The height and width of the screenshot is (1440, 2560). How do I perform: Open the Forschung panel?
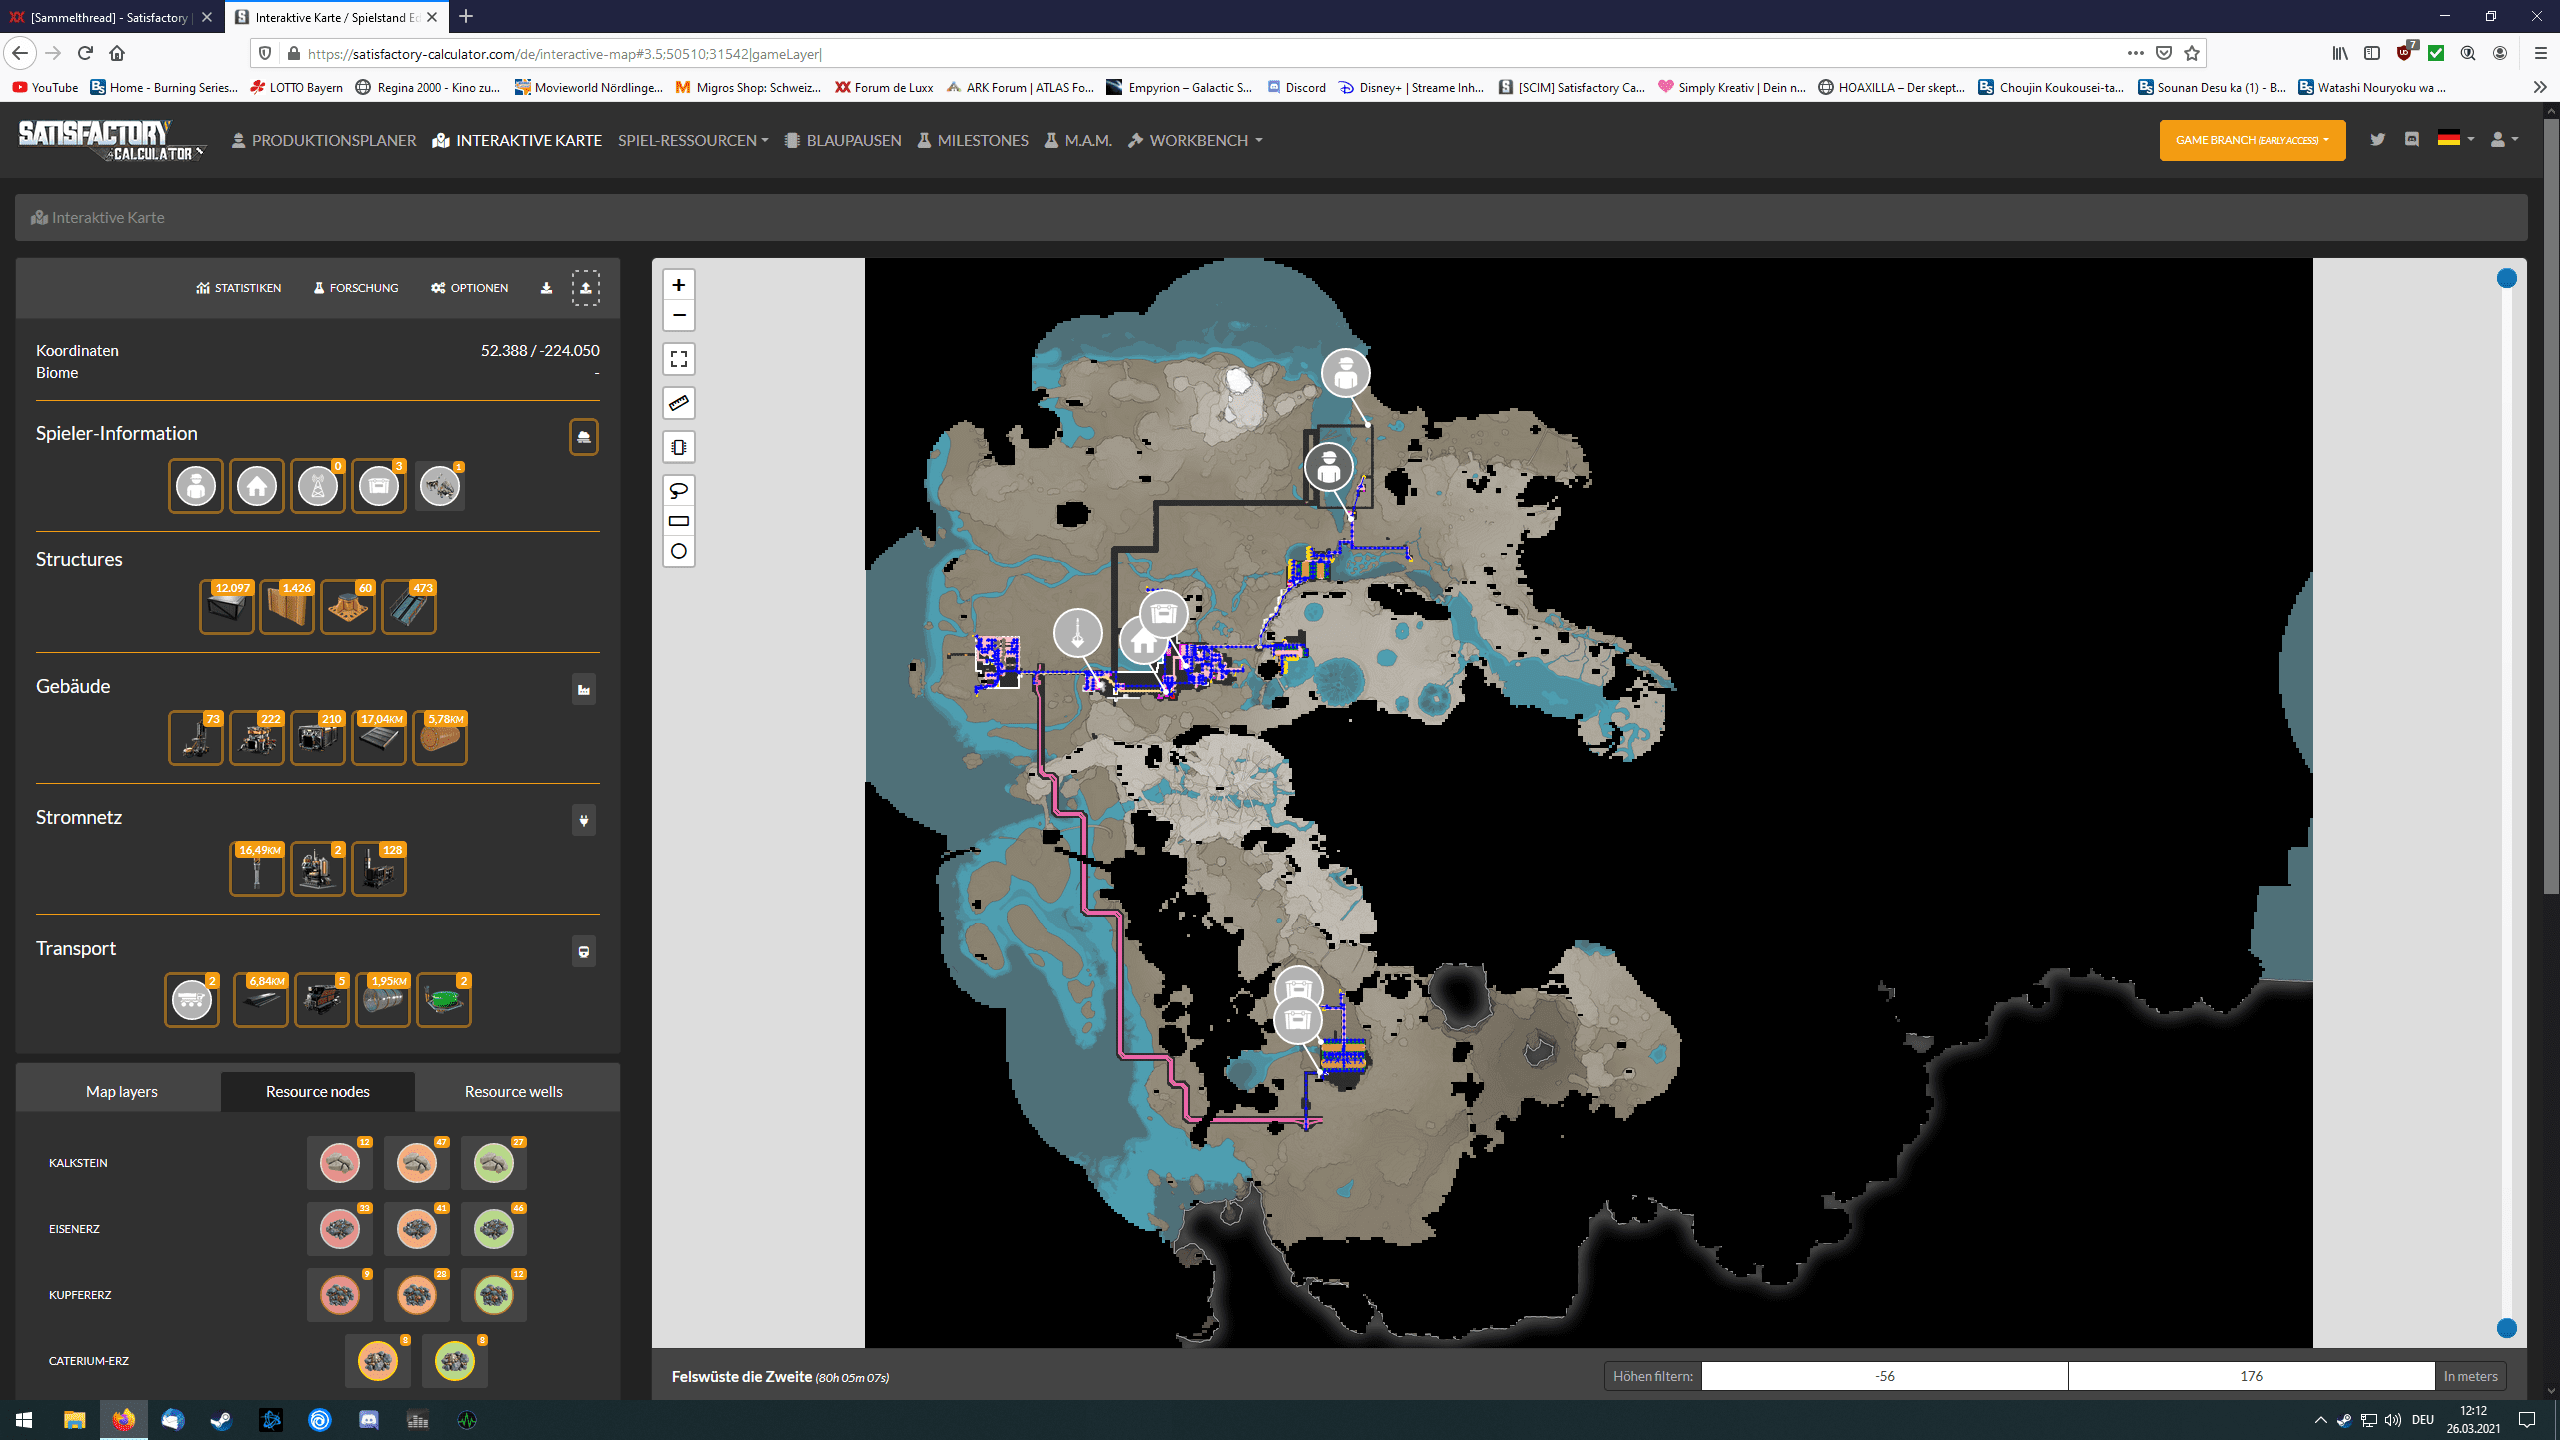[356, 288]
